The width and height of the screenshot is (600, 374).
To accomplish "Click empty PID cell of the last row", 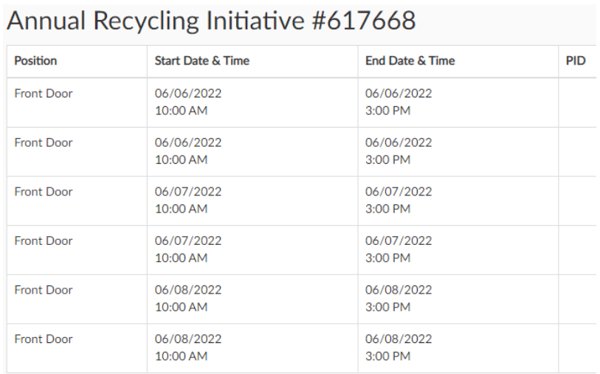I will point(577,348).
